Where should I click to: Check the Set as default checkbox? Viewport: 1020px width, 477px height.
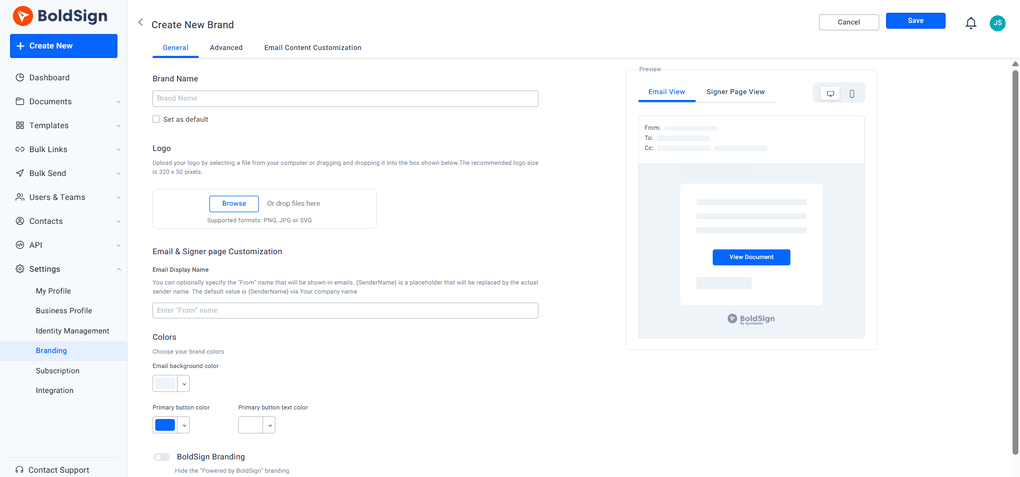tap(156, 119)
